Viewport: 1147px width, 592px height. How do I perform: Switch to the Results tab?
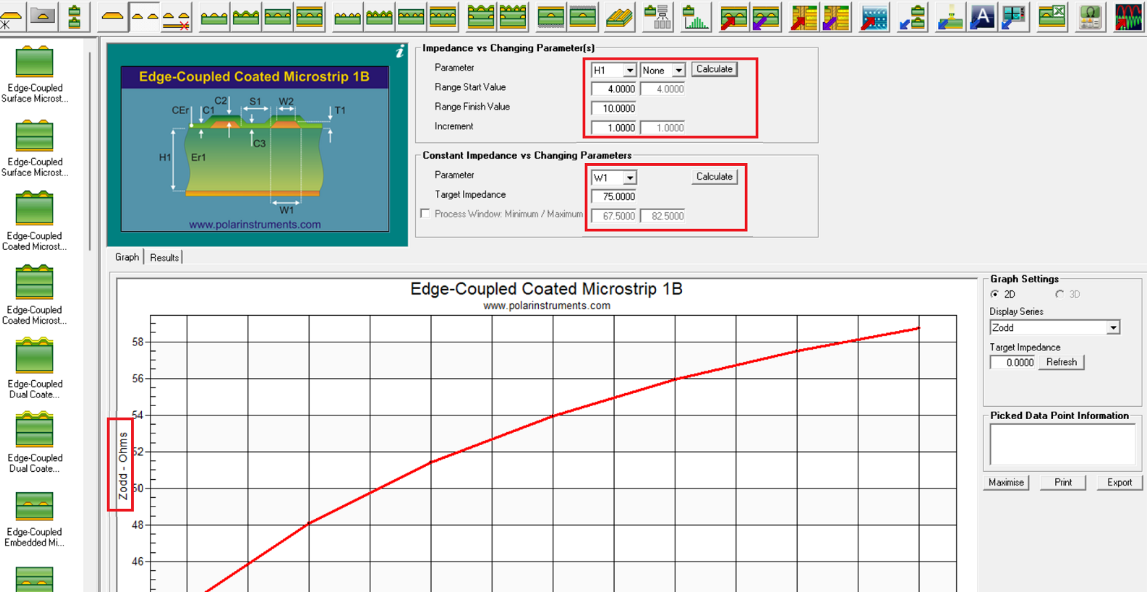click(164, 257)
